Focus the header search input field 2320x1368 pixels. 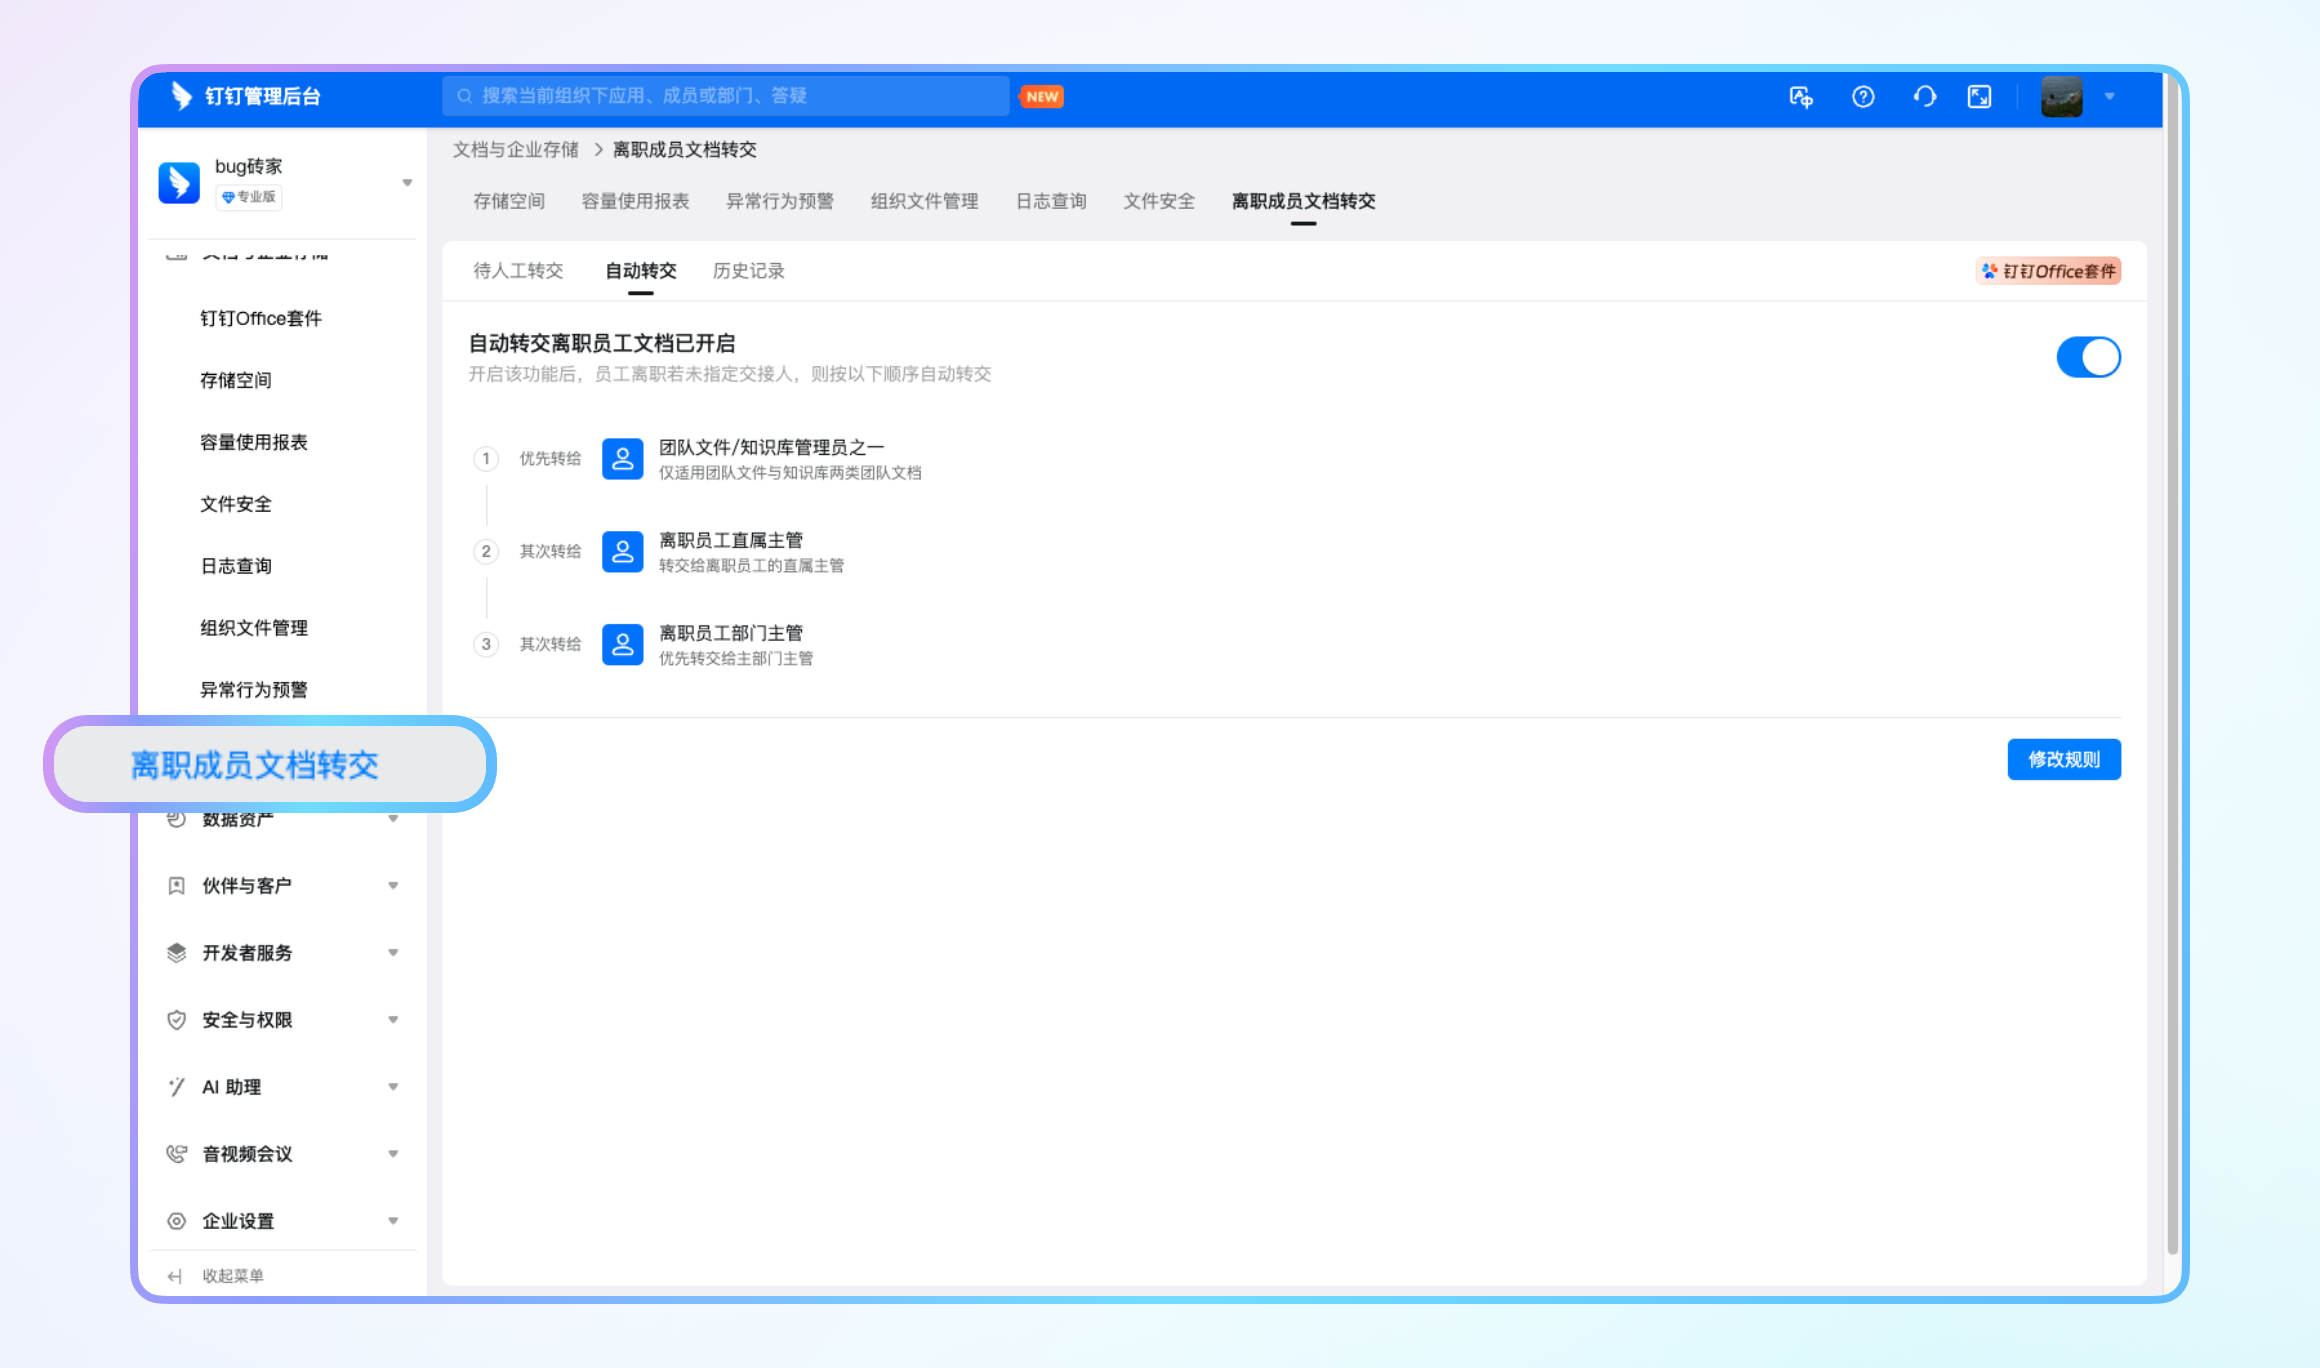tap(726, 96)
